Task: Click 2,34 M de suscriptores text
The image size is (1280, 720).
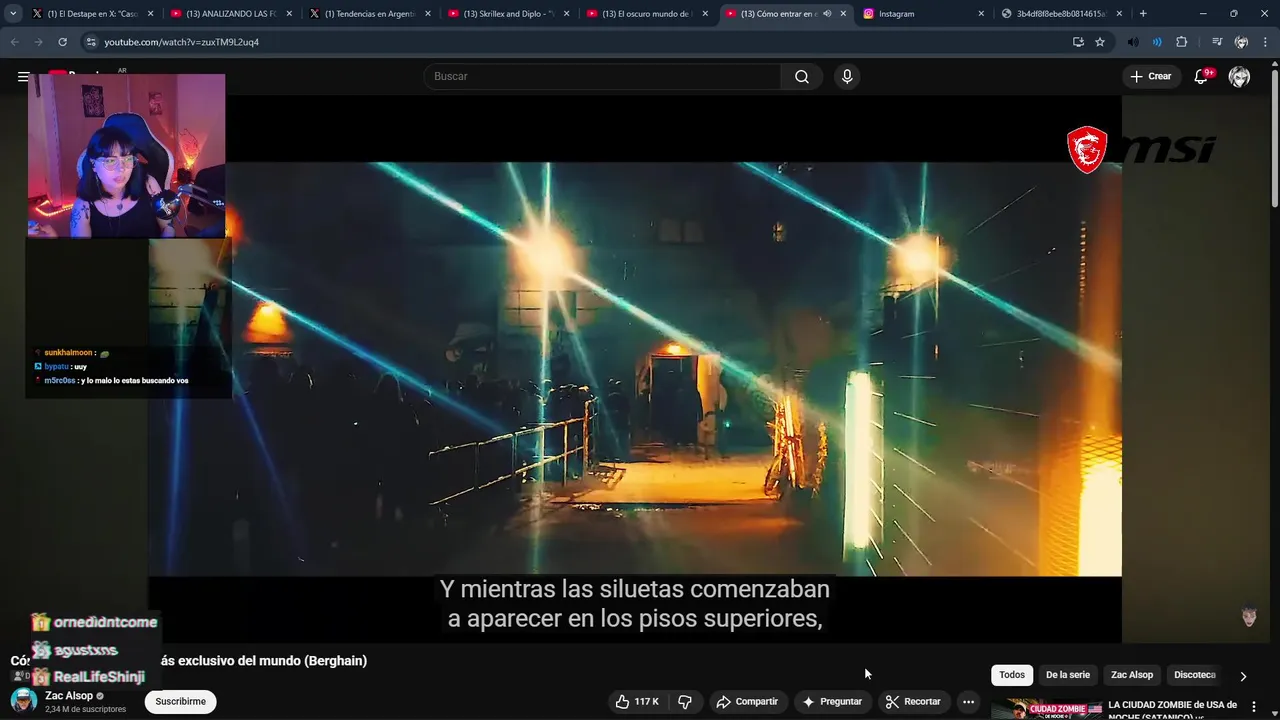Action: 85,709
